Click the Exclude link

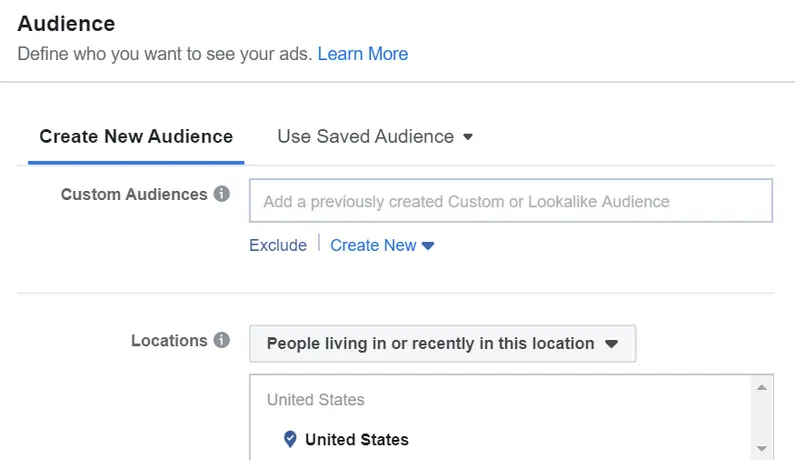tap(278, 245)
